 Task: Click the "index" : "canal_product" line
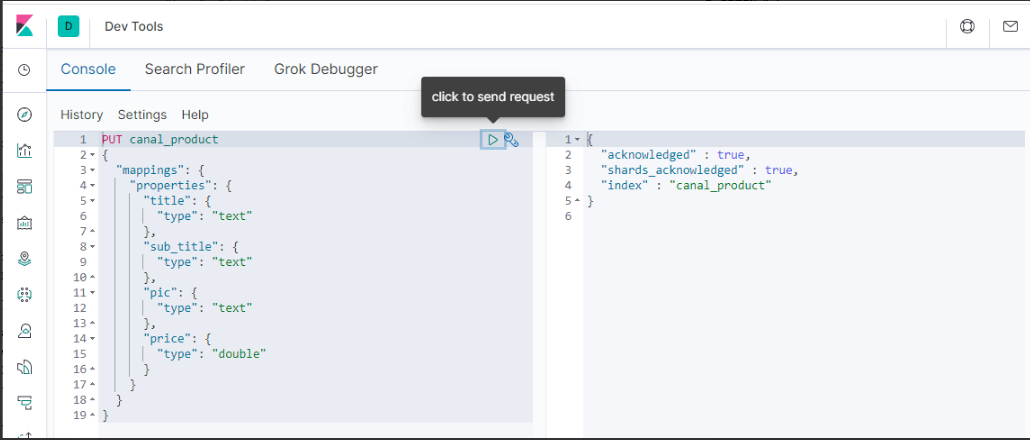click(x=686, y=186)
